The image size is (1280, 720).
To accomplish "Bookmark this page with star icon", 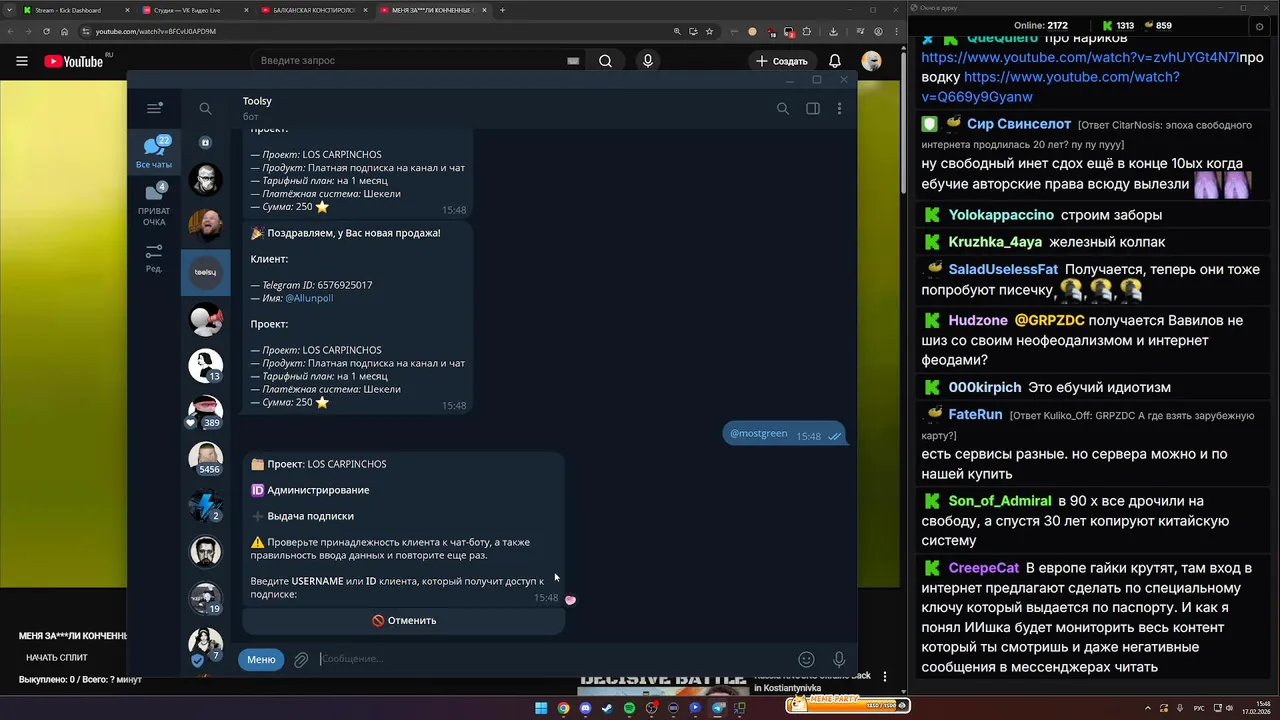I will 708,31.
